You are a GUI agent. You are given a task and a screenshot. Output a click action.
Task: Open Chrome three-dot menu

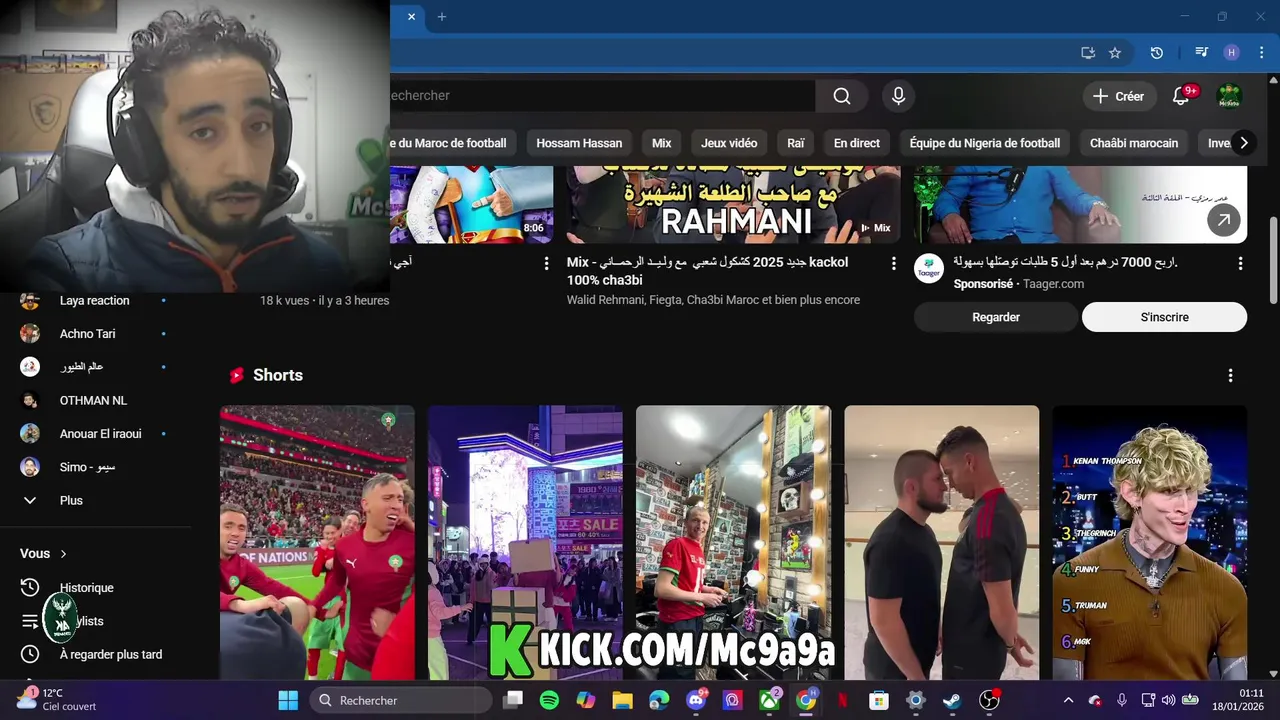1261,53
